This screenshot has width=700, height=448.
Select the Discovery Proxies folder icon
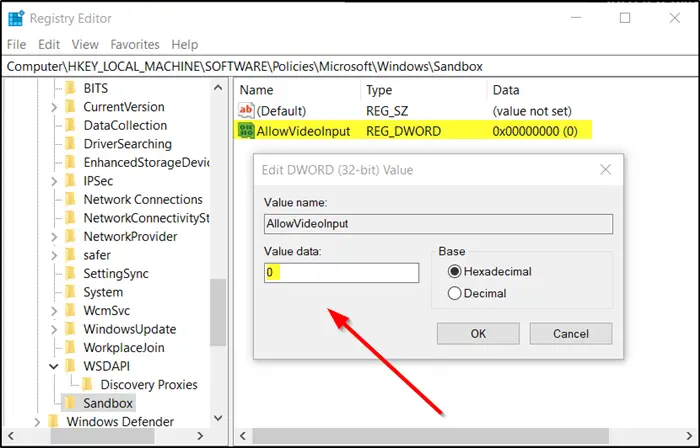pos(88,385)
